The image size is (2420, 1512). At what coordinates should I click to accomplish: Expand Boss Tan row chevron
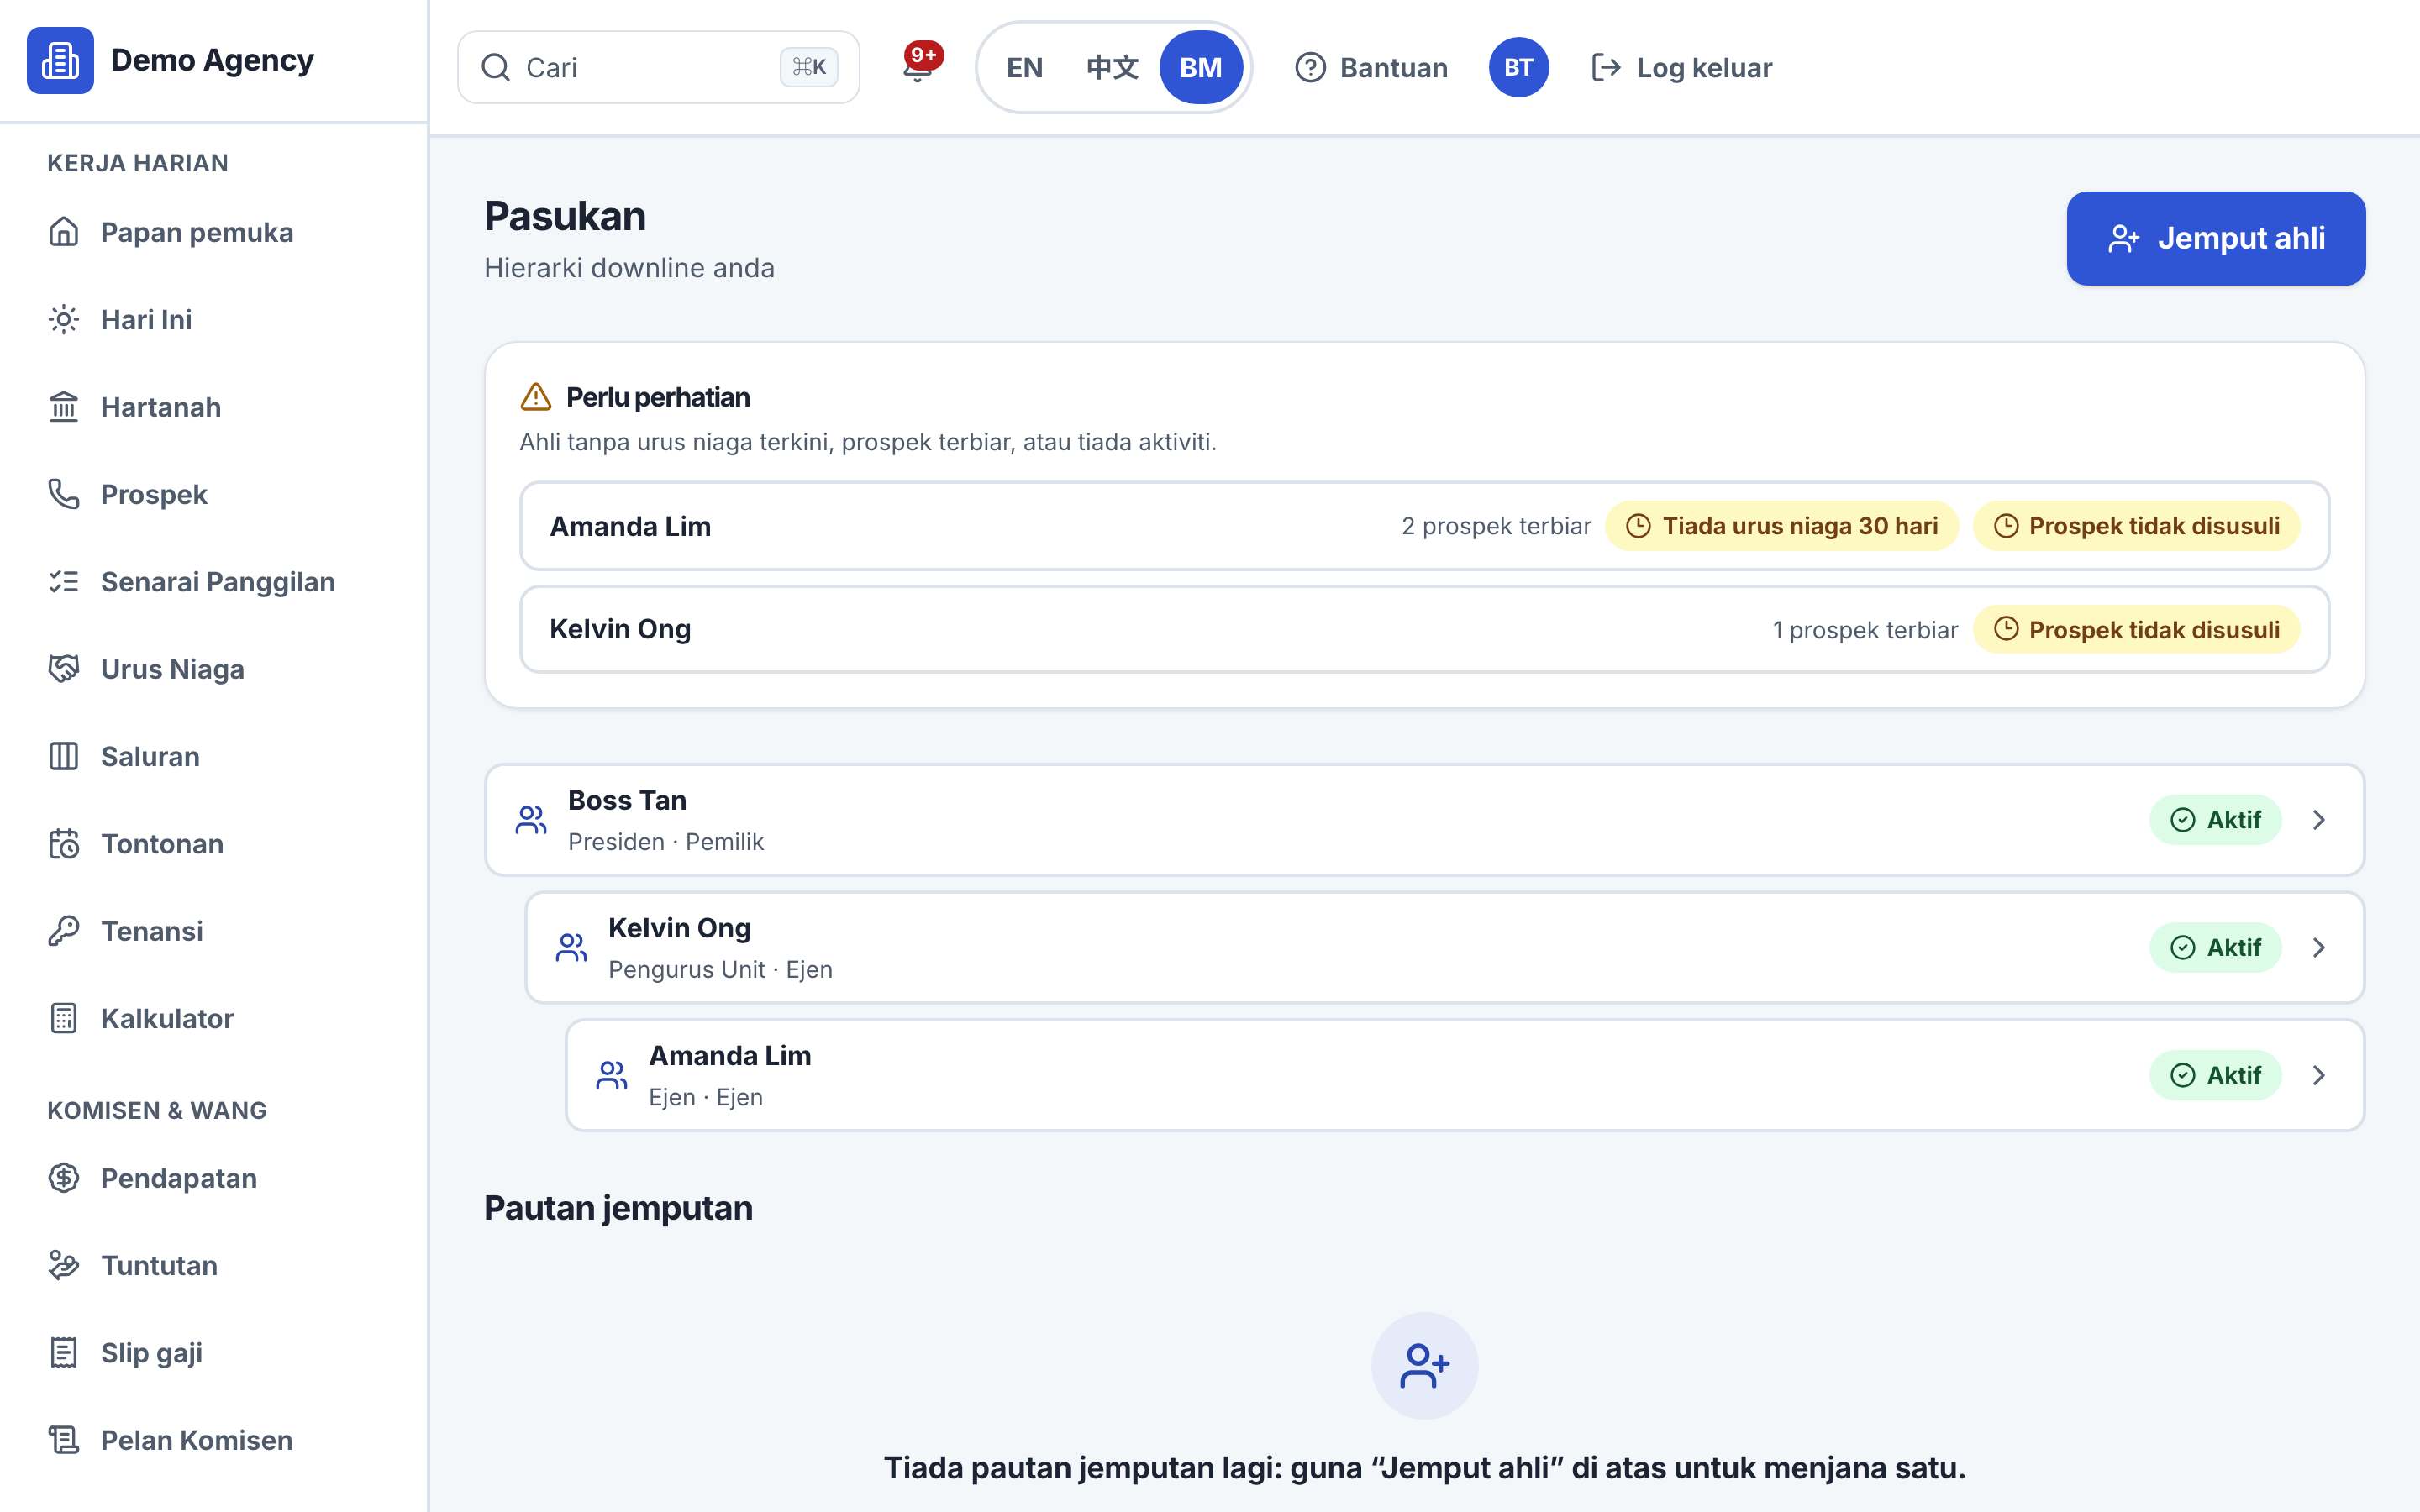pos(2319,820)
